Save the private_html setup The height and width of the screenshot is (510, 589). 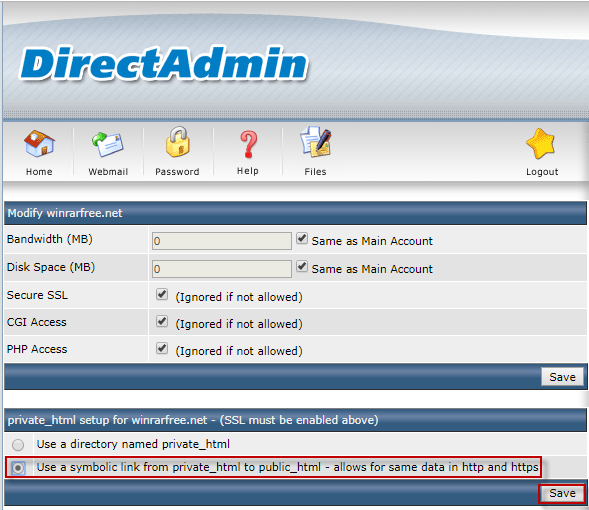(x=562, y=493)
